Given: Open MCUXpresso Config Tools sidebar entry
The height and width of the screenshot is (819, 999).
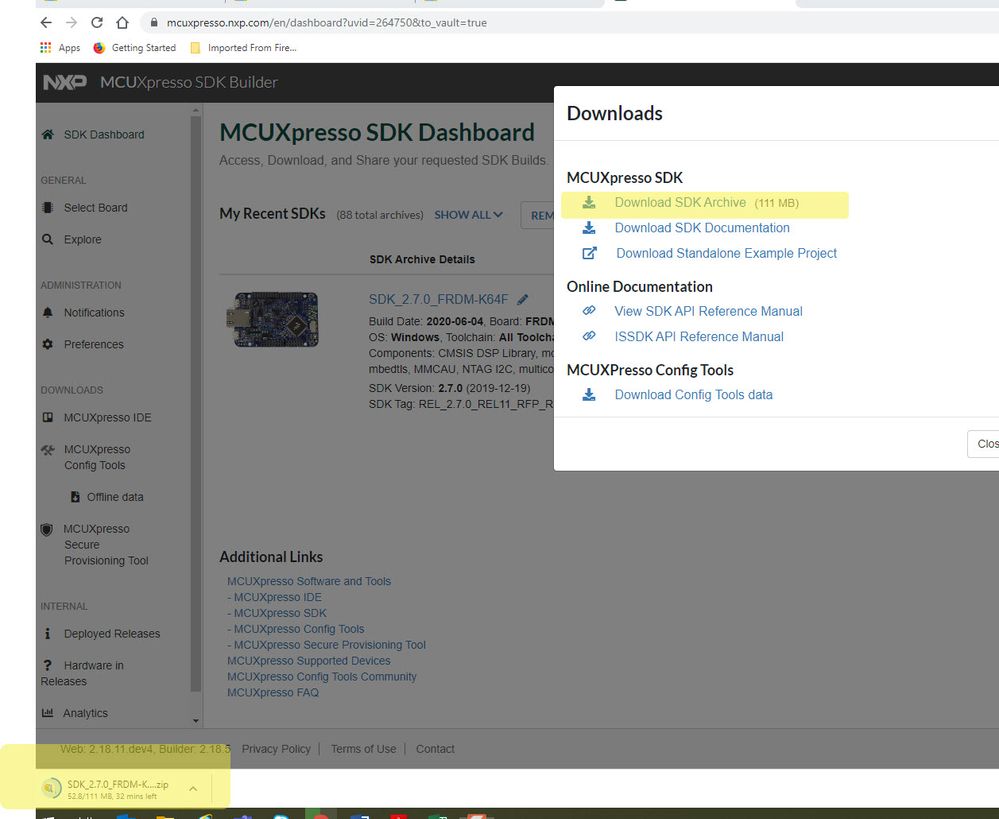Looking at the screenshot, I should (x=97, y=457).
